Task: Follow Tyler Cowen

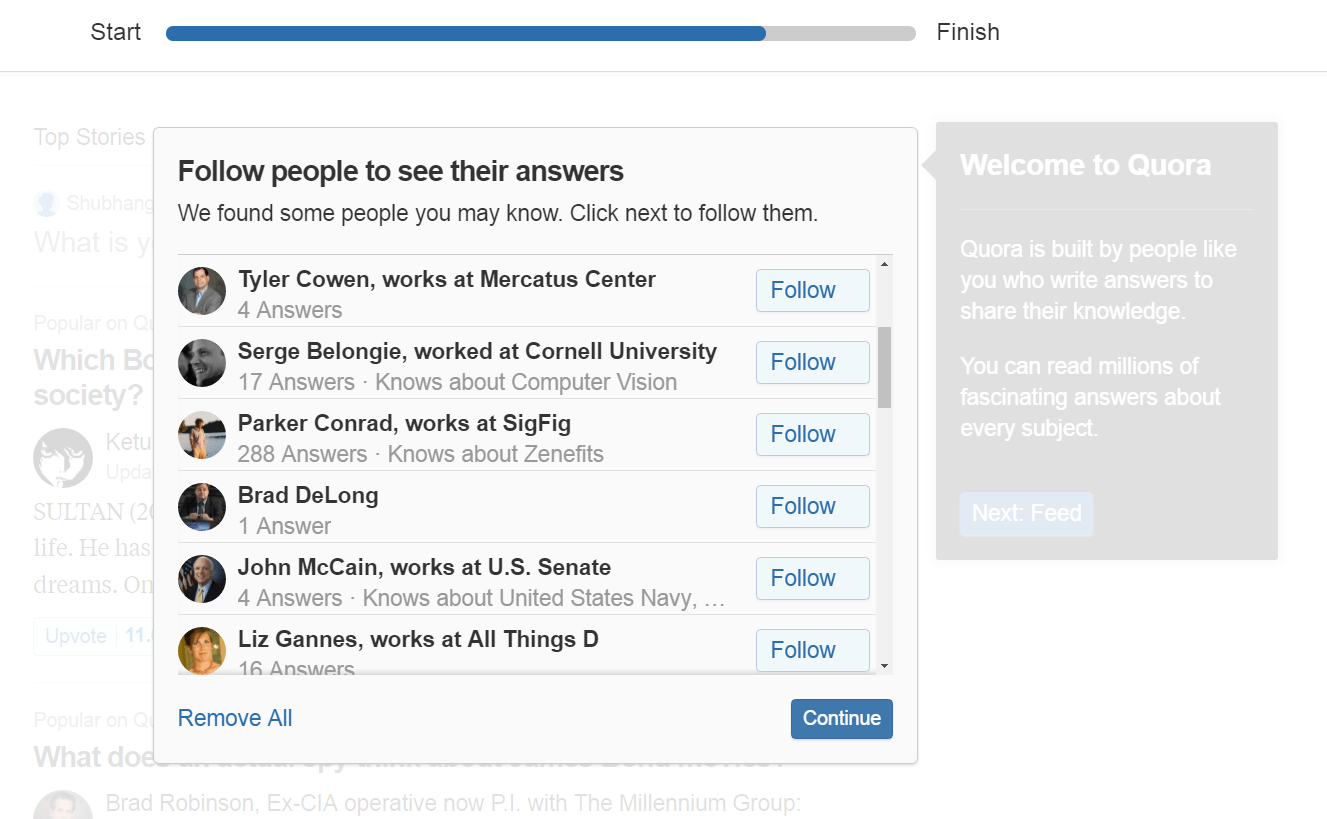Action: coord(813,291)
